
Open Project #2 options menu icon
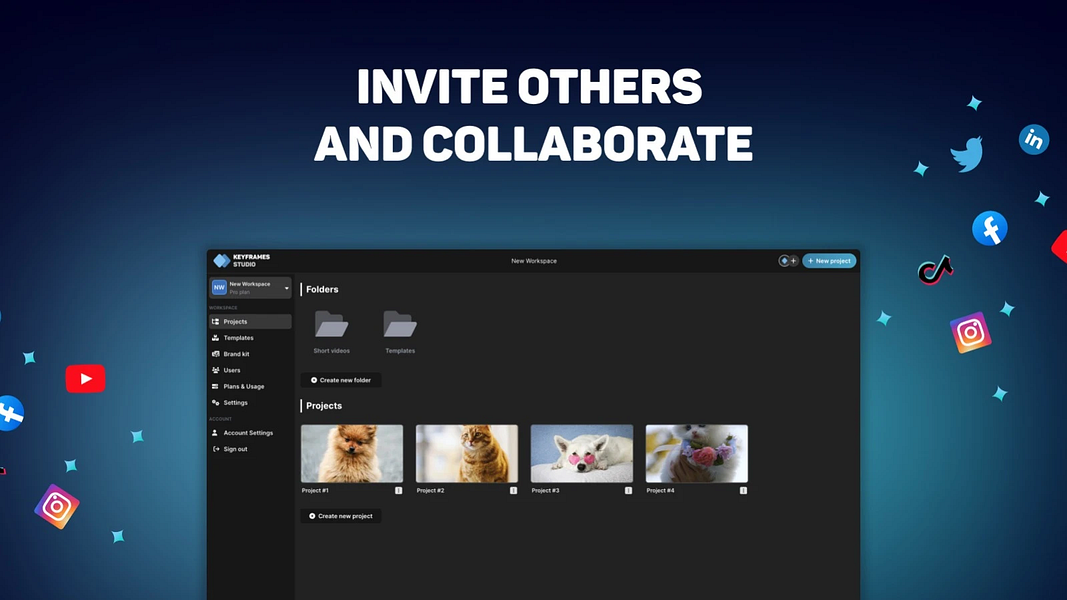click(514, 490)
